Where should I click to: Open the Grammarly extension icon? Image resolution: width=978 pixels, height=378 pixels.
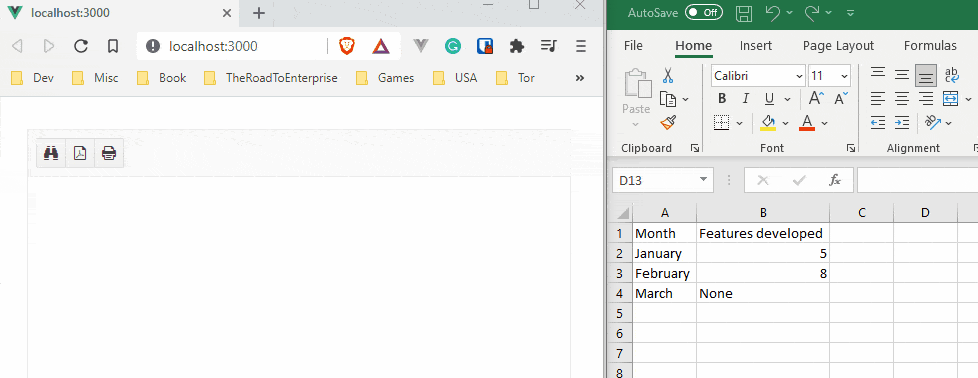coord(453,46)
